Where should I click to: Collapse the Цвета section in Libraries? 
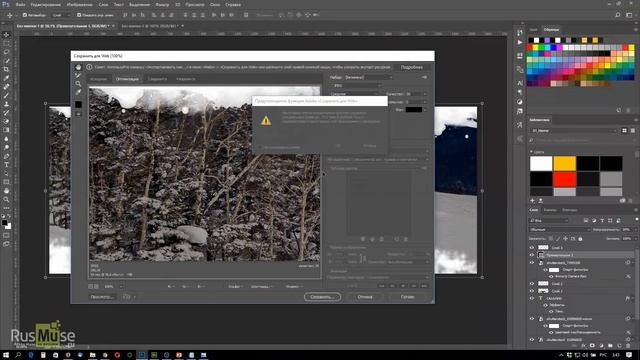point(531,152)
